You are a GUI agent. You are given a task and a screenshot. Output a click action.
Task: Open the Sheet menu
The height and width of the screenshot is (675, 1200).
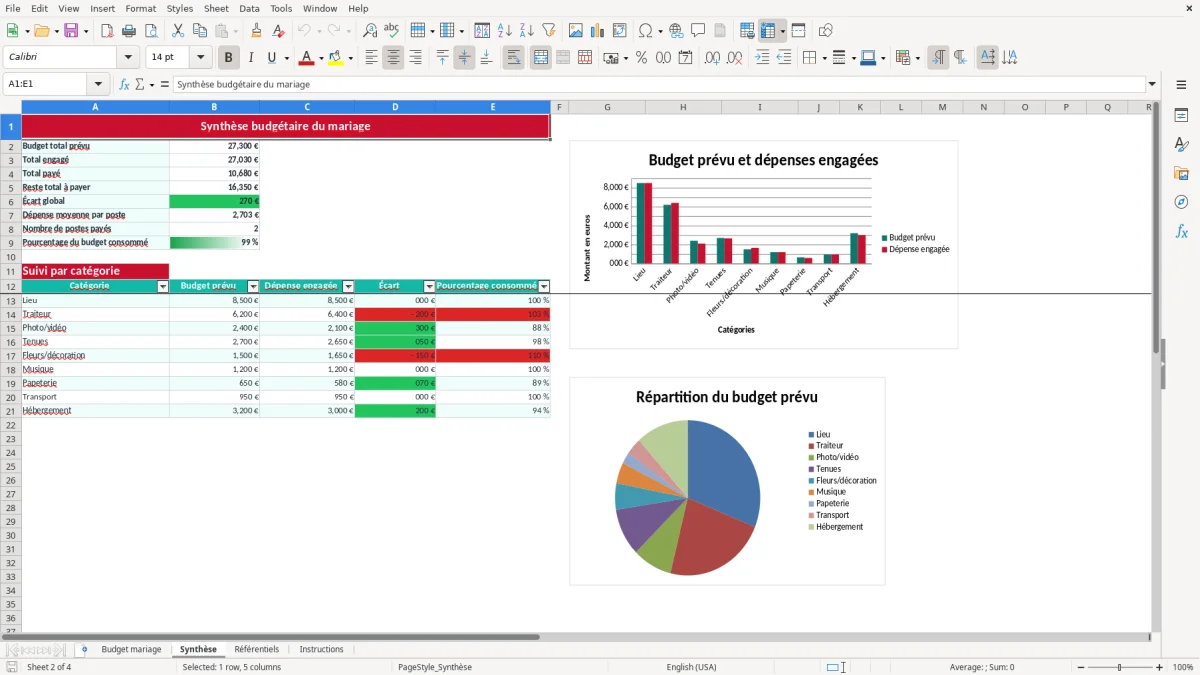tap(216, 8)
